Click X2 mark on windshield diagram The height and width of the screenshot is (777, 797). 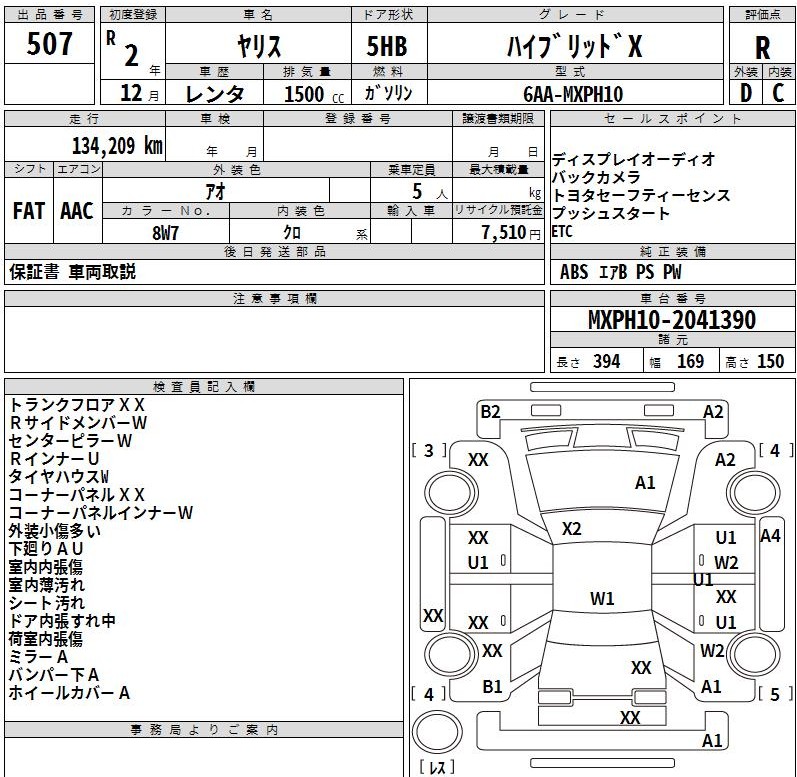(571, 529)
